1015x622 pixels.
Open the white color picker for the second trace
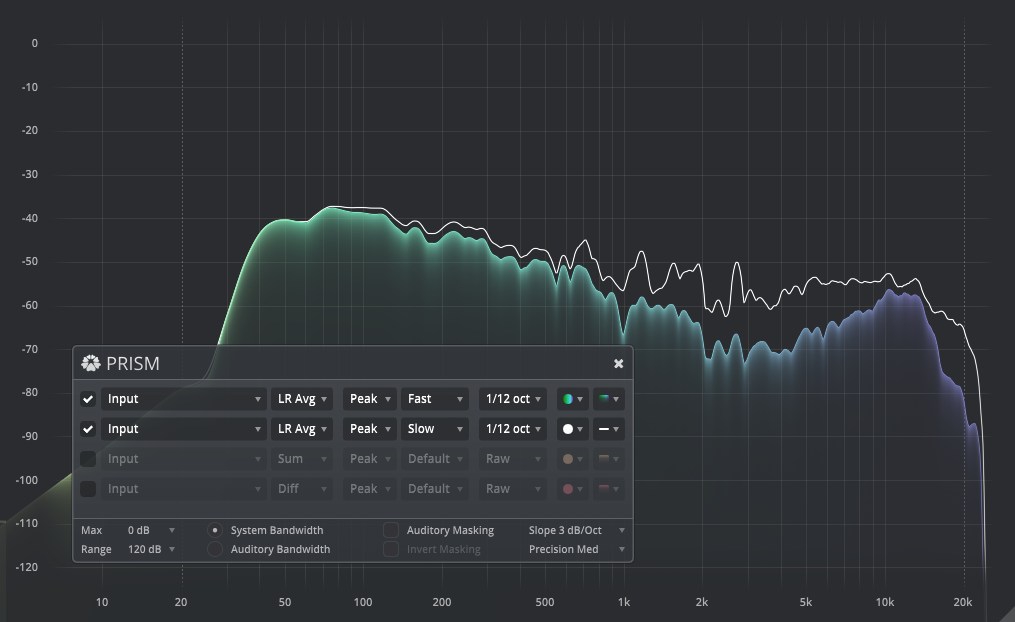click(573, 429)
